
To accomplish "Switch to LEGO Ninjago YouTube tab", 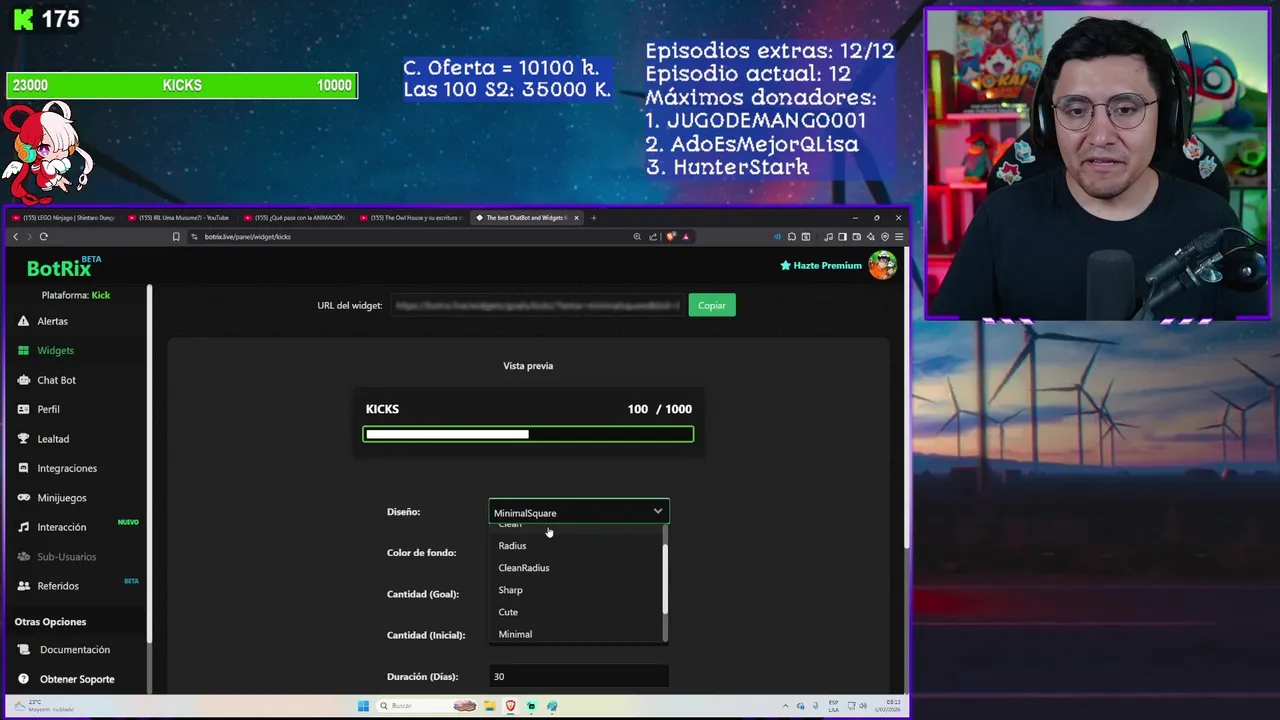I will pyautogui.click(x=63, y=217).
